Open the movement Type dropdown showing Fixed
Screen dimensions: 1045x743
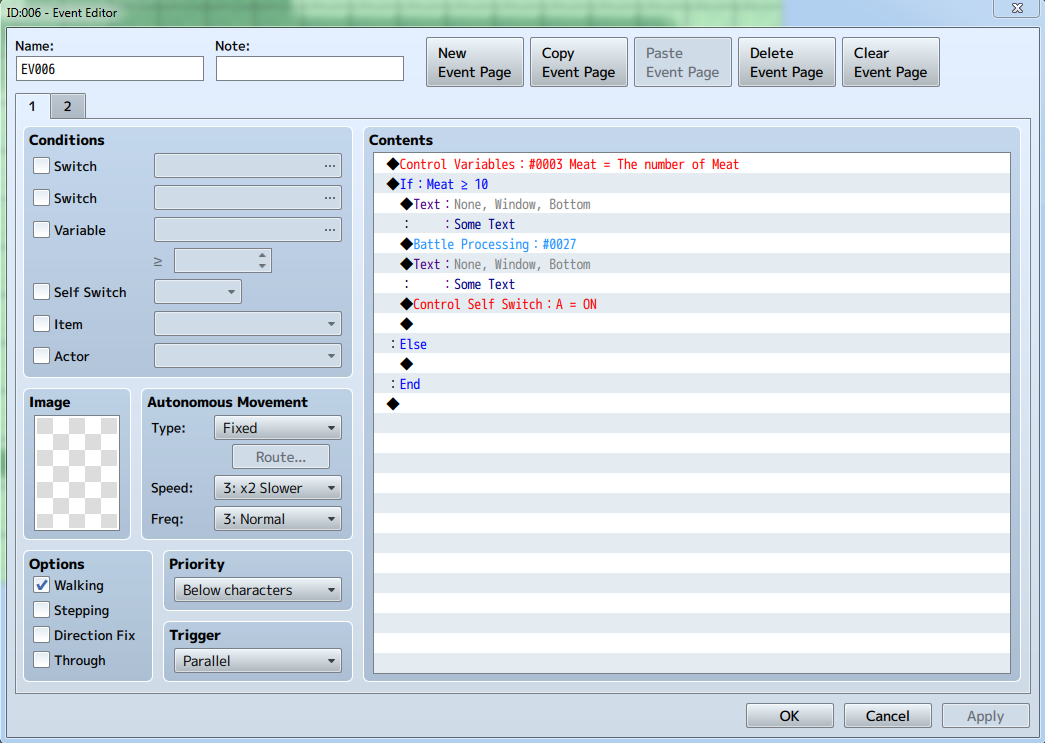(x=278, y=428)
